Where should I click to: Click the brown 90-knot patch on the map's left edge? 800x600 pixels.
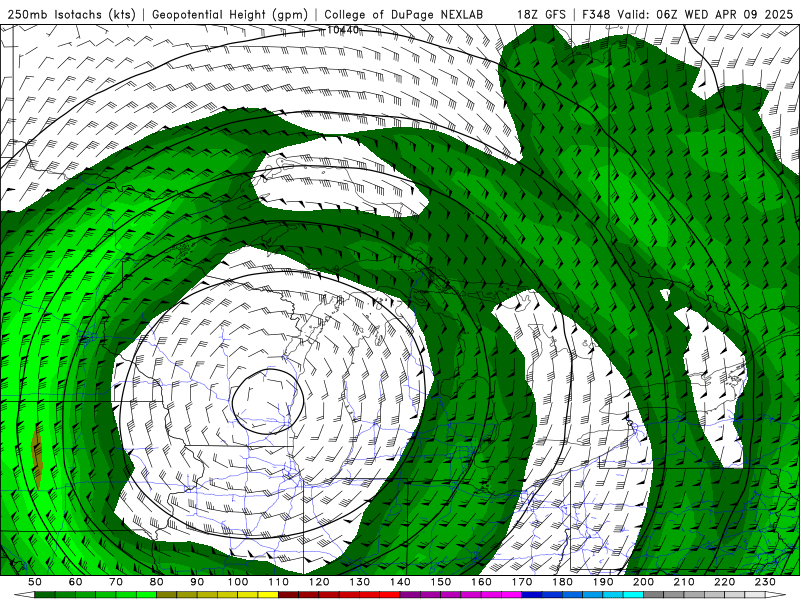click(37, 456)
